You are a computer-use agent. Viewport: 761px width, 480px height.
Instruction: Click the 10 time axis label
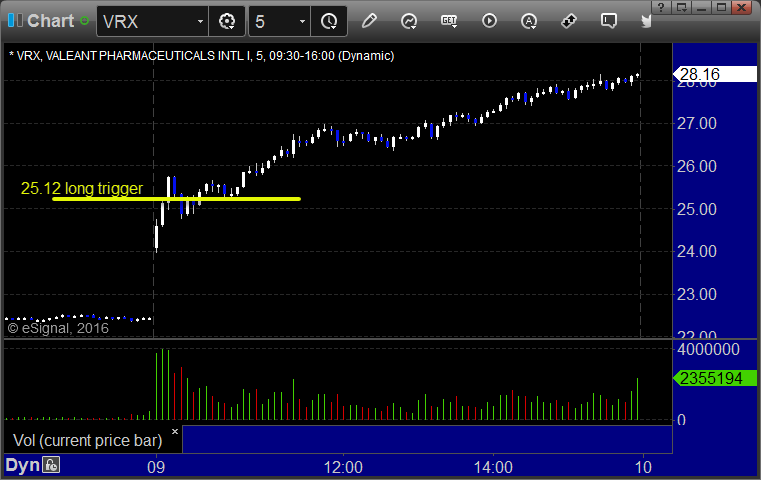[x=643, y=467]
